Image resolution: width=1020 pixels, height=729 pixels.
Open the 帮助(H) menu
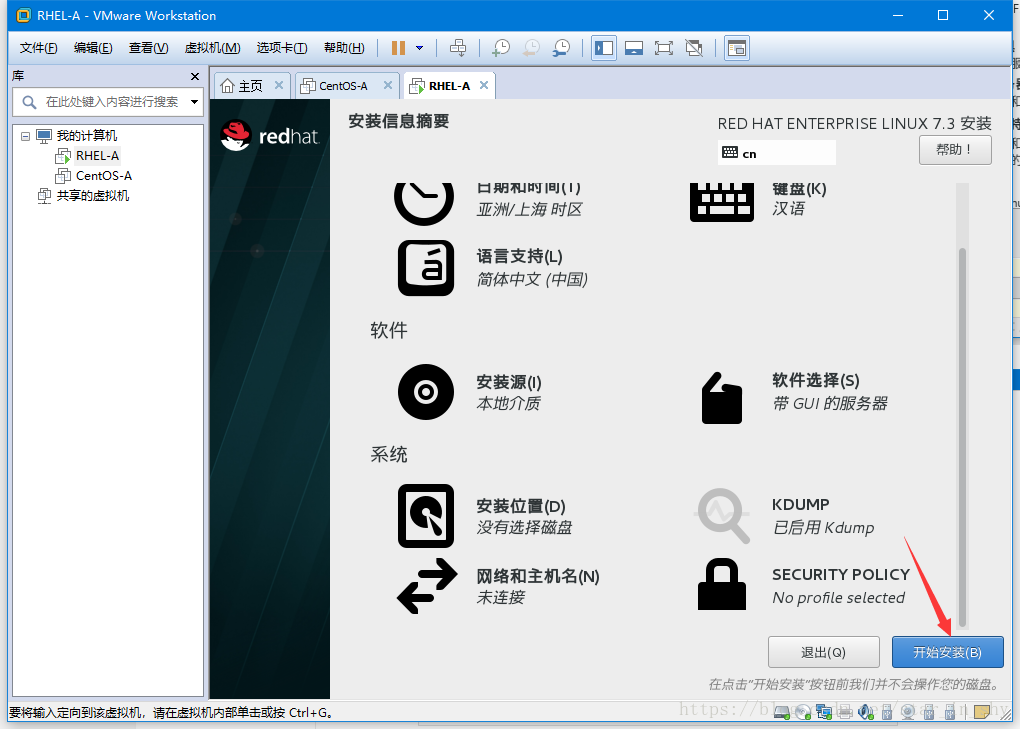pyautogui.click(x=344, y=48)
